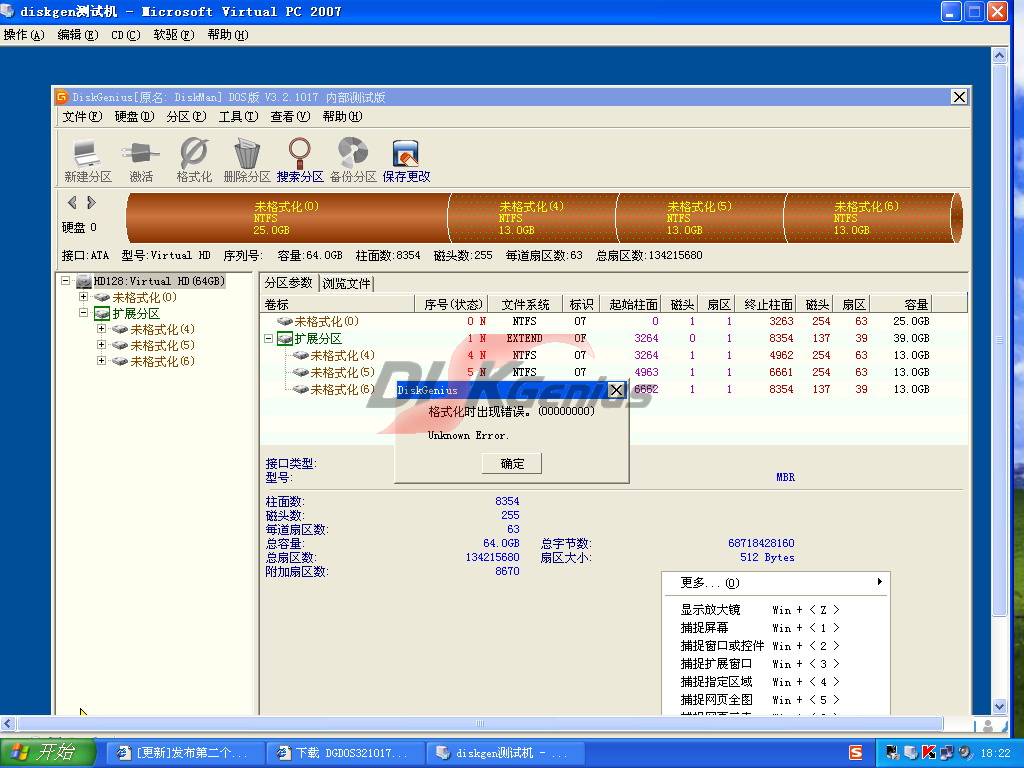This screenshot has width=1024, height=768.
Task: Choose 捕捉网页全图 in the popup menu
Action: pos(775,699)
